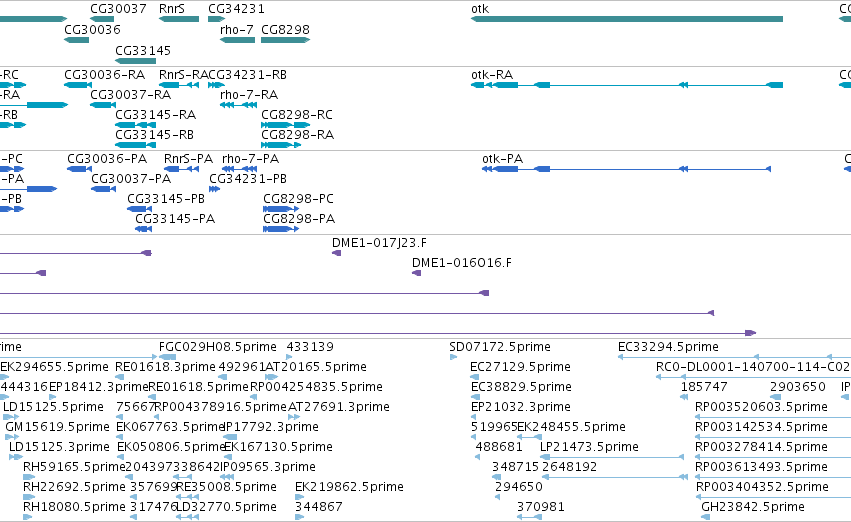851x522 pixels.
Task: Click the EK219862.5prime EST
Action: 300,497
